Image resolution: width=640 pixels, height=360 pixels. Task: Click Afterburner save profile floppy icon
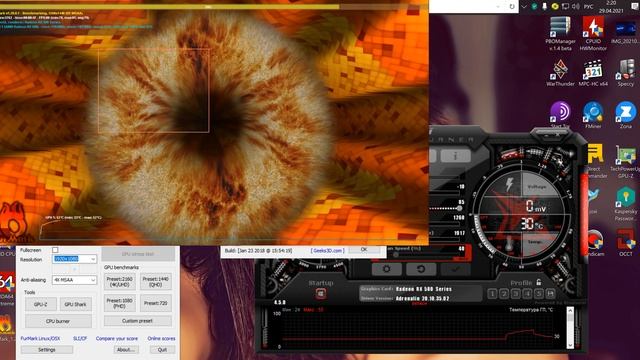coord(551,293)
